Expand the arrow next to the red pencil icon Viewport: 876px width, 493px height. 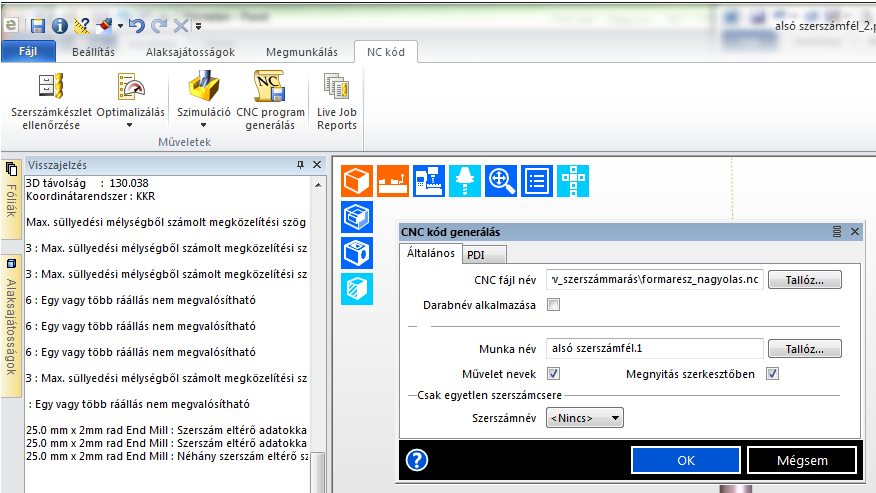(120, 26)
